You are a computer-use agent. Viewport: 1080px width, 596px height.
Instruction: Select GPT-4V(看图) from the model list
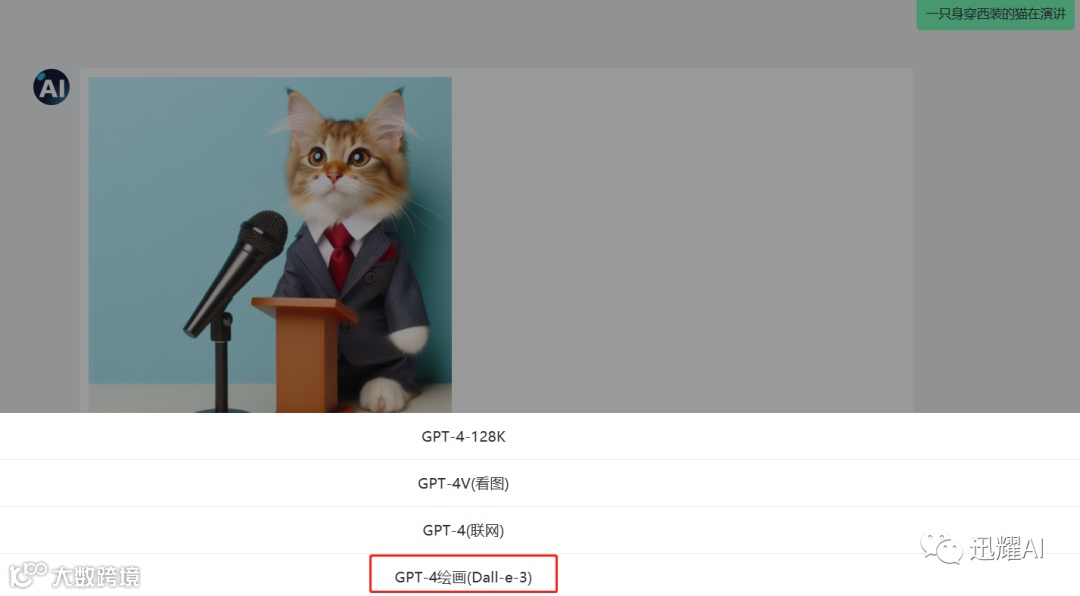464,483
